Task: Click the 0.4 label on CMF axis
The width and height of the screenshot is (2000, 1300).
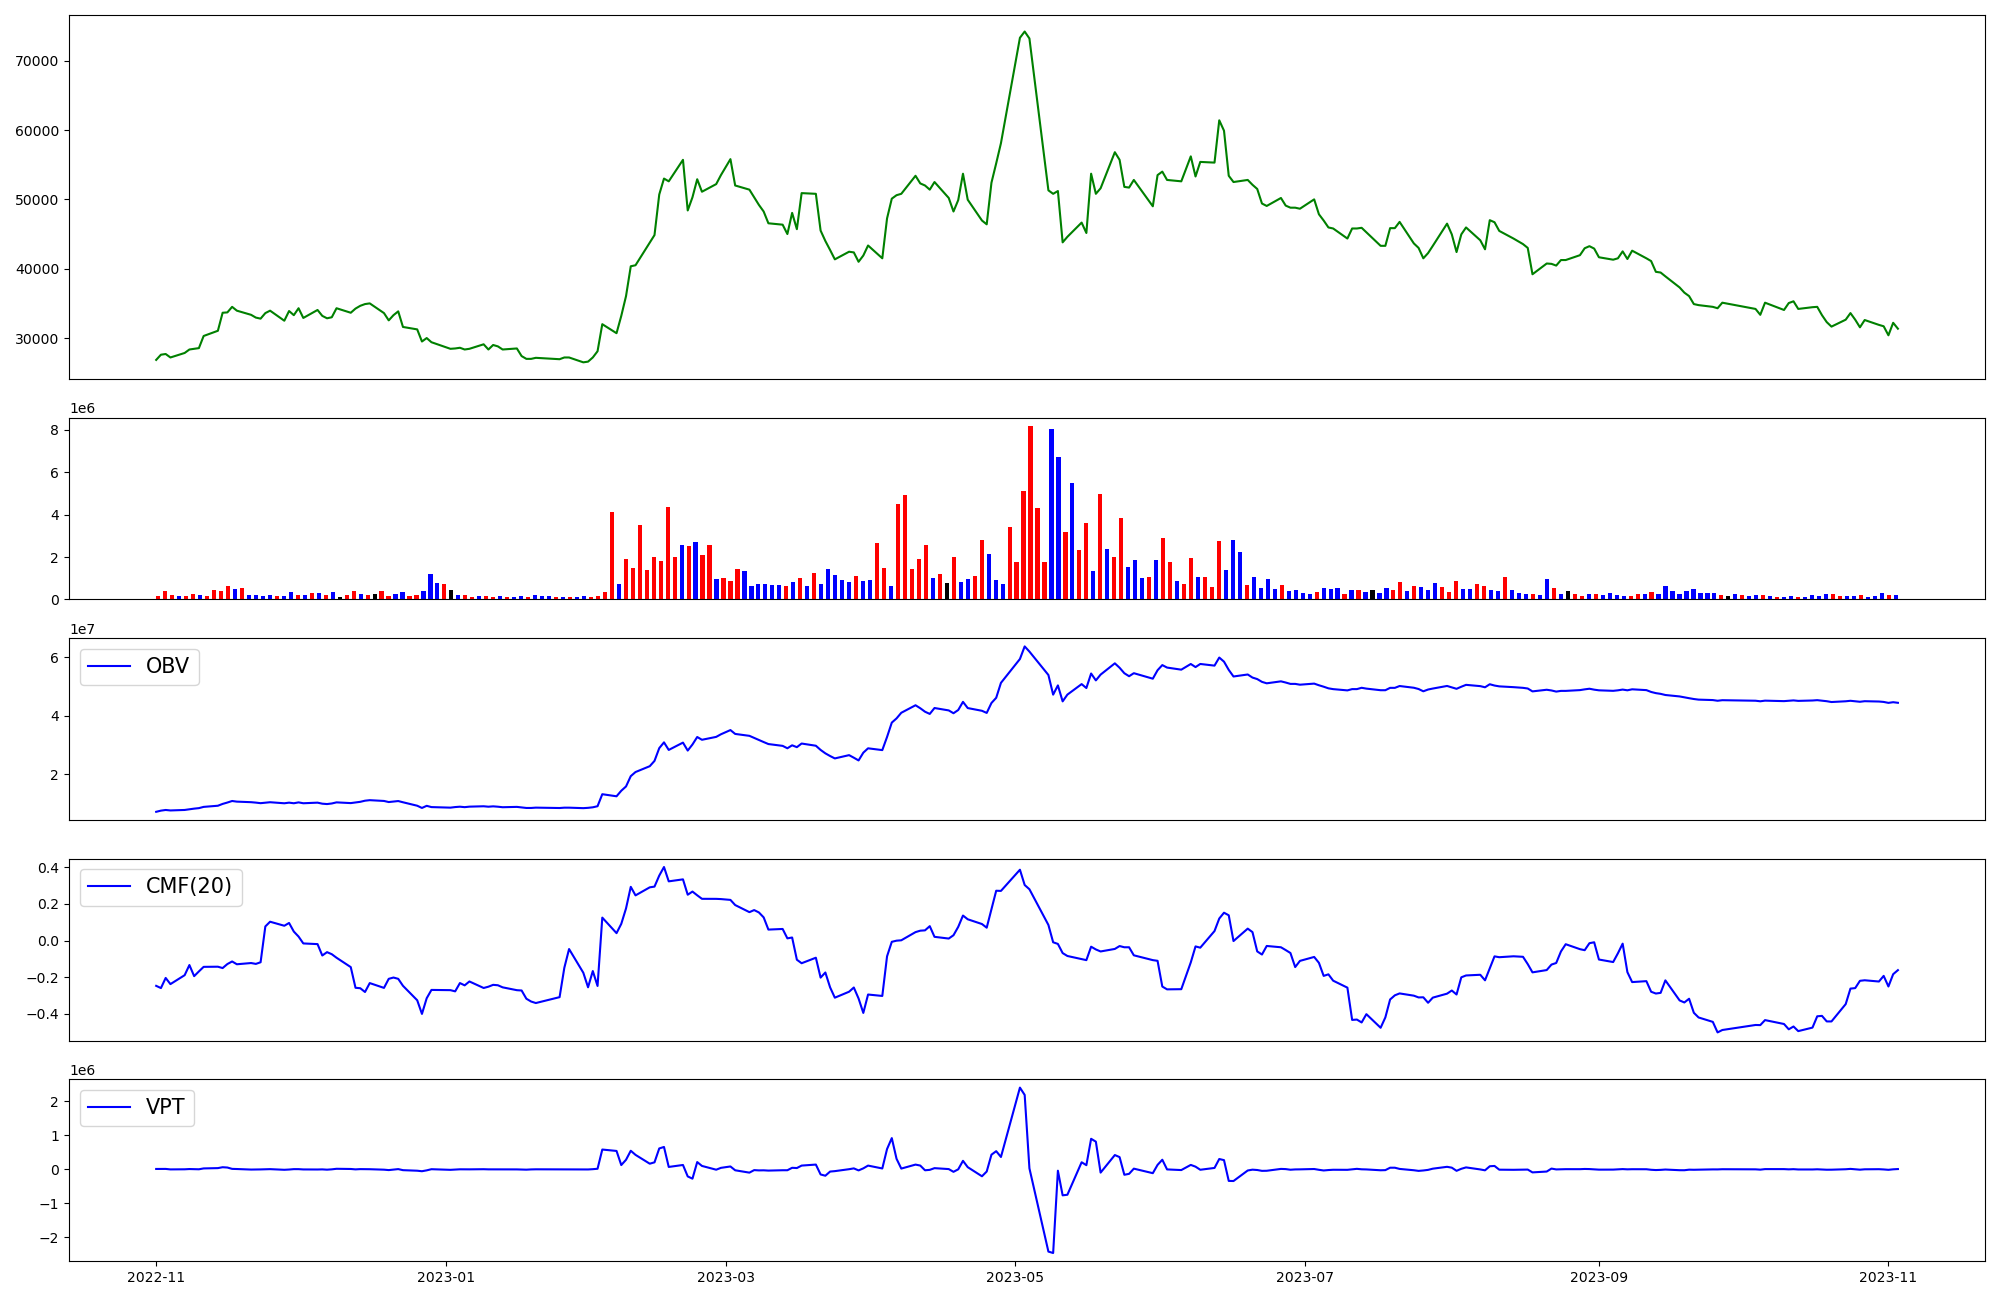Action: point(49,868)
